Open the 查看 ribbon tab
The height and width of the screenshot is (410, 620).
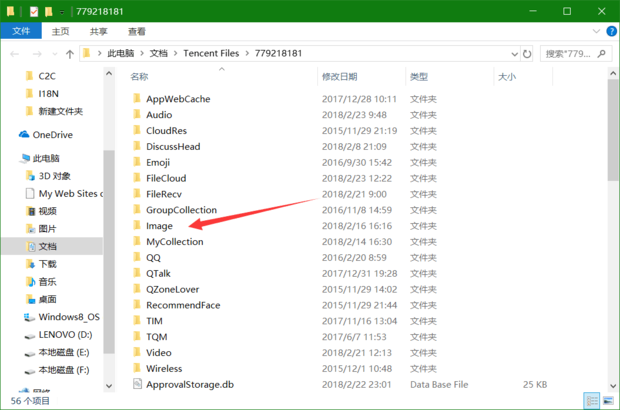[x=137, y=31]
